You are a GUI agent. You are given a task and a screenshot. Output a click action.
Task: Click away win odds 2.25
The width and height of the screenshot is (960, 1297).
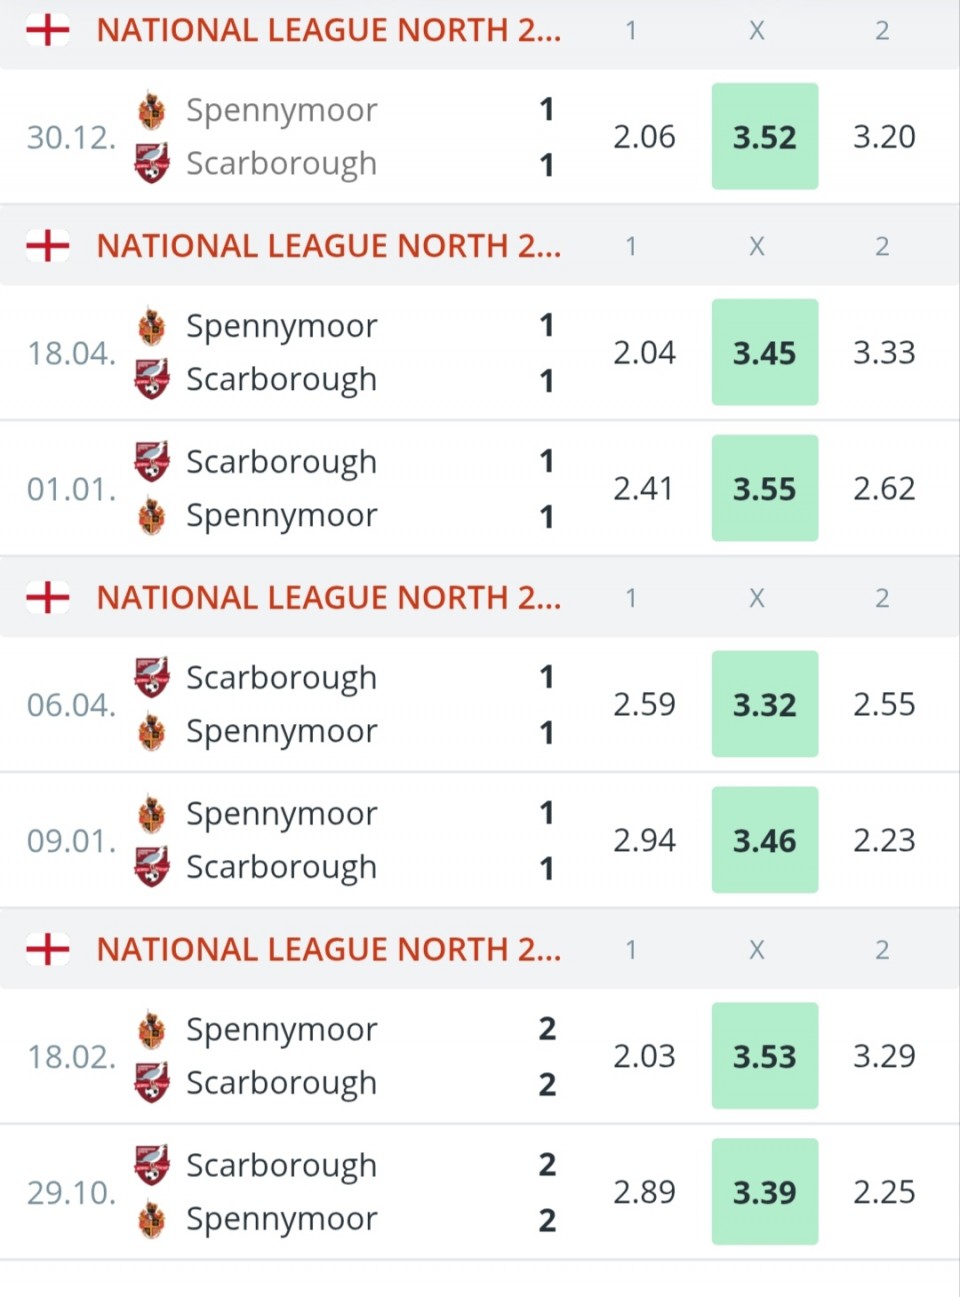coord(884,1192)
